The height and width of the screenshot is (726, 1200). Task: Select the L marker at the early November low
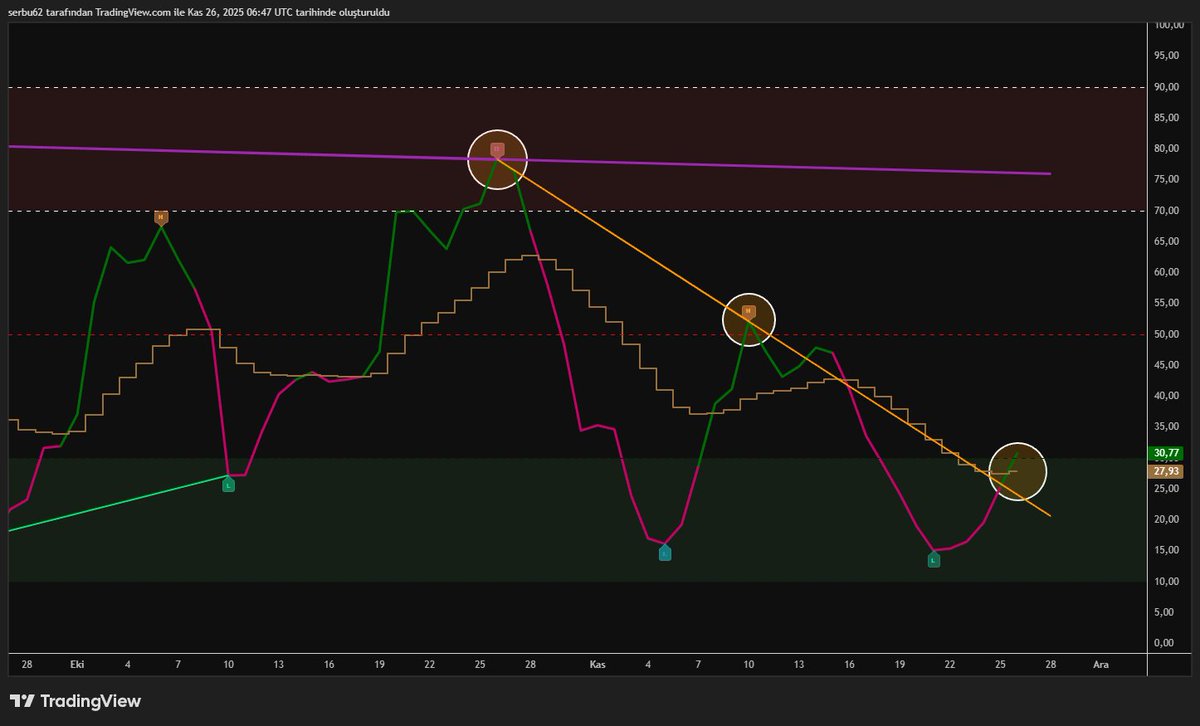pos(664,553)
